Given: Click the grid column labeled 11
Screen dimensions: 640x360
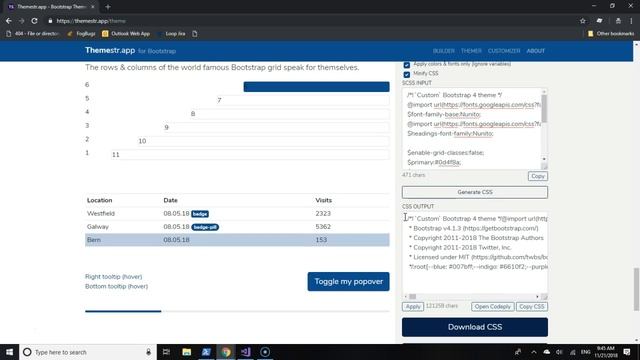Looking at the screenshot, I should (250, 155).
